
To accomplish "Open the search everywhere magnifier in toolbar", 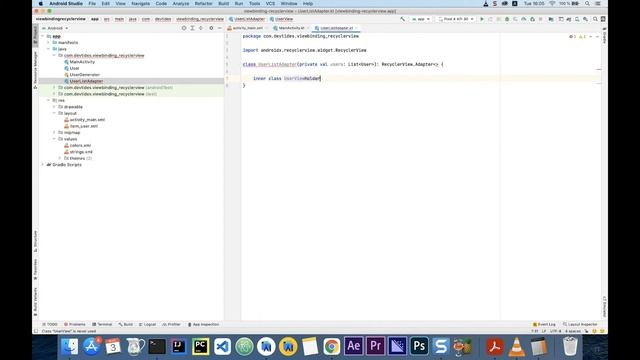I will coord(595,19).
